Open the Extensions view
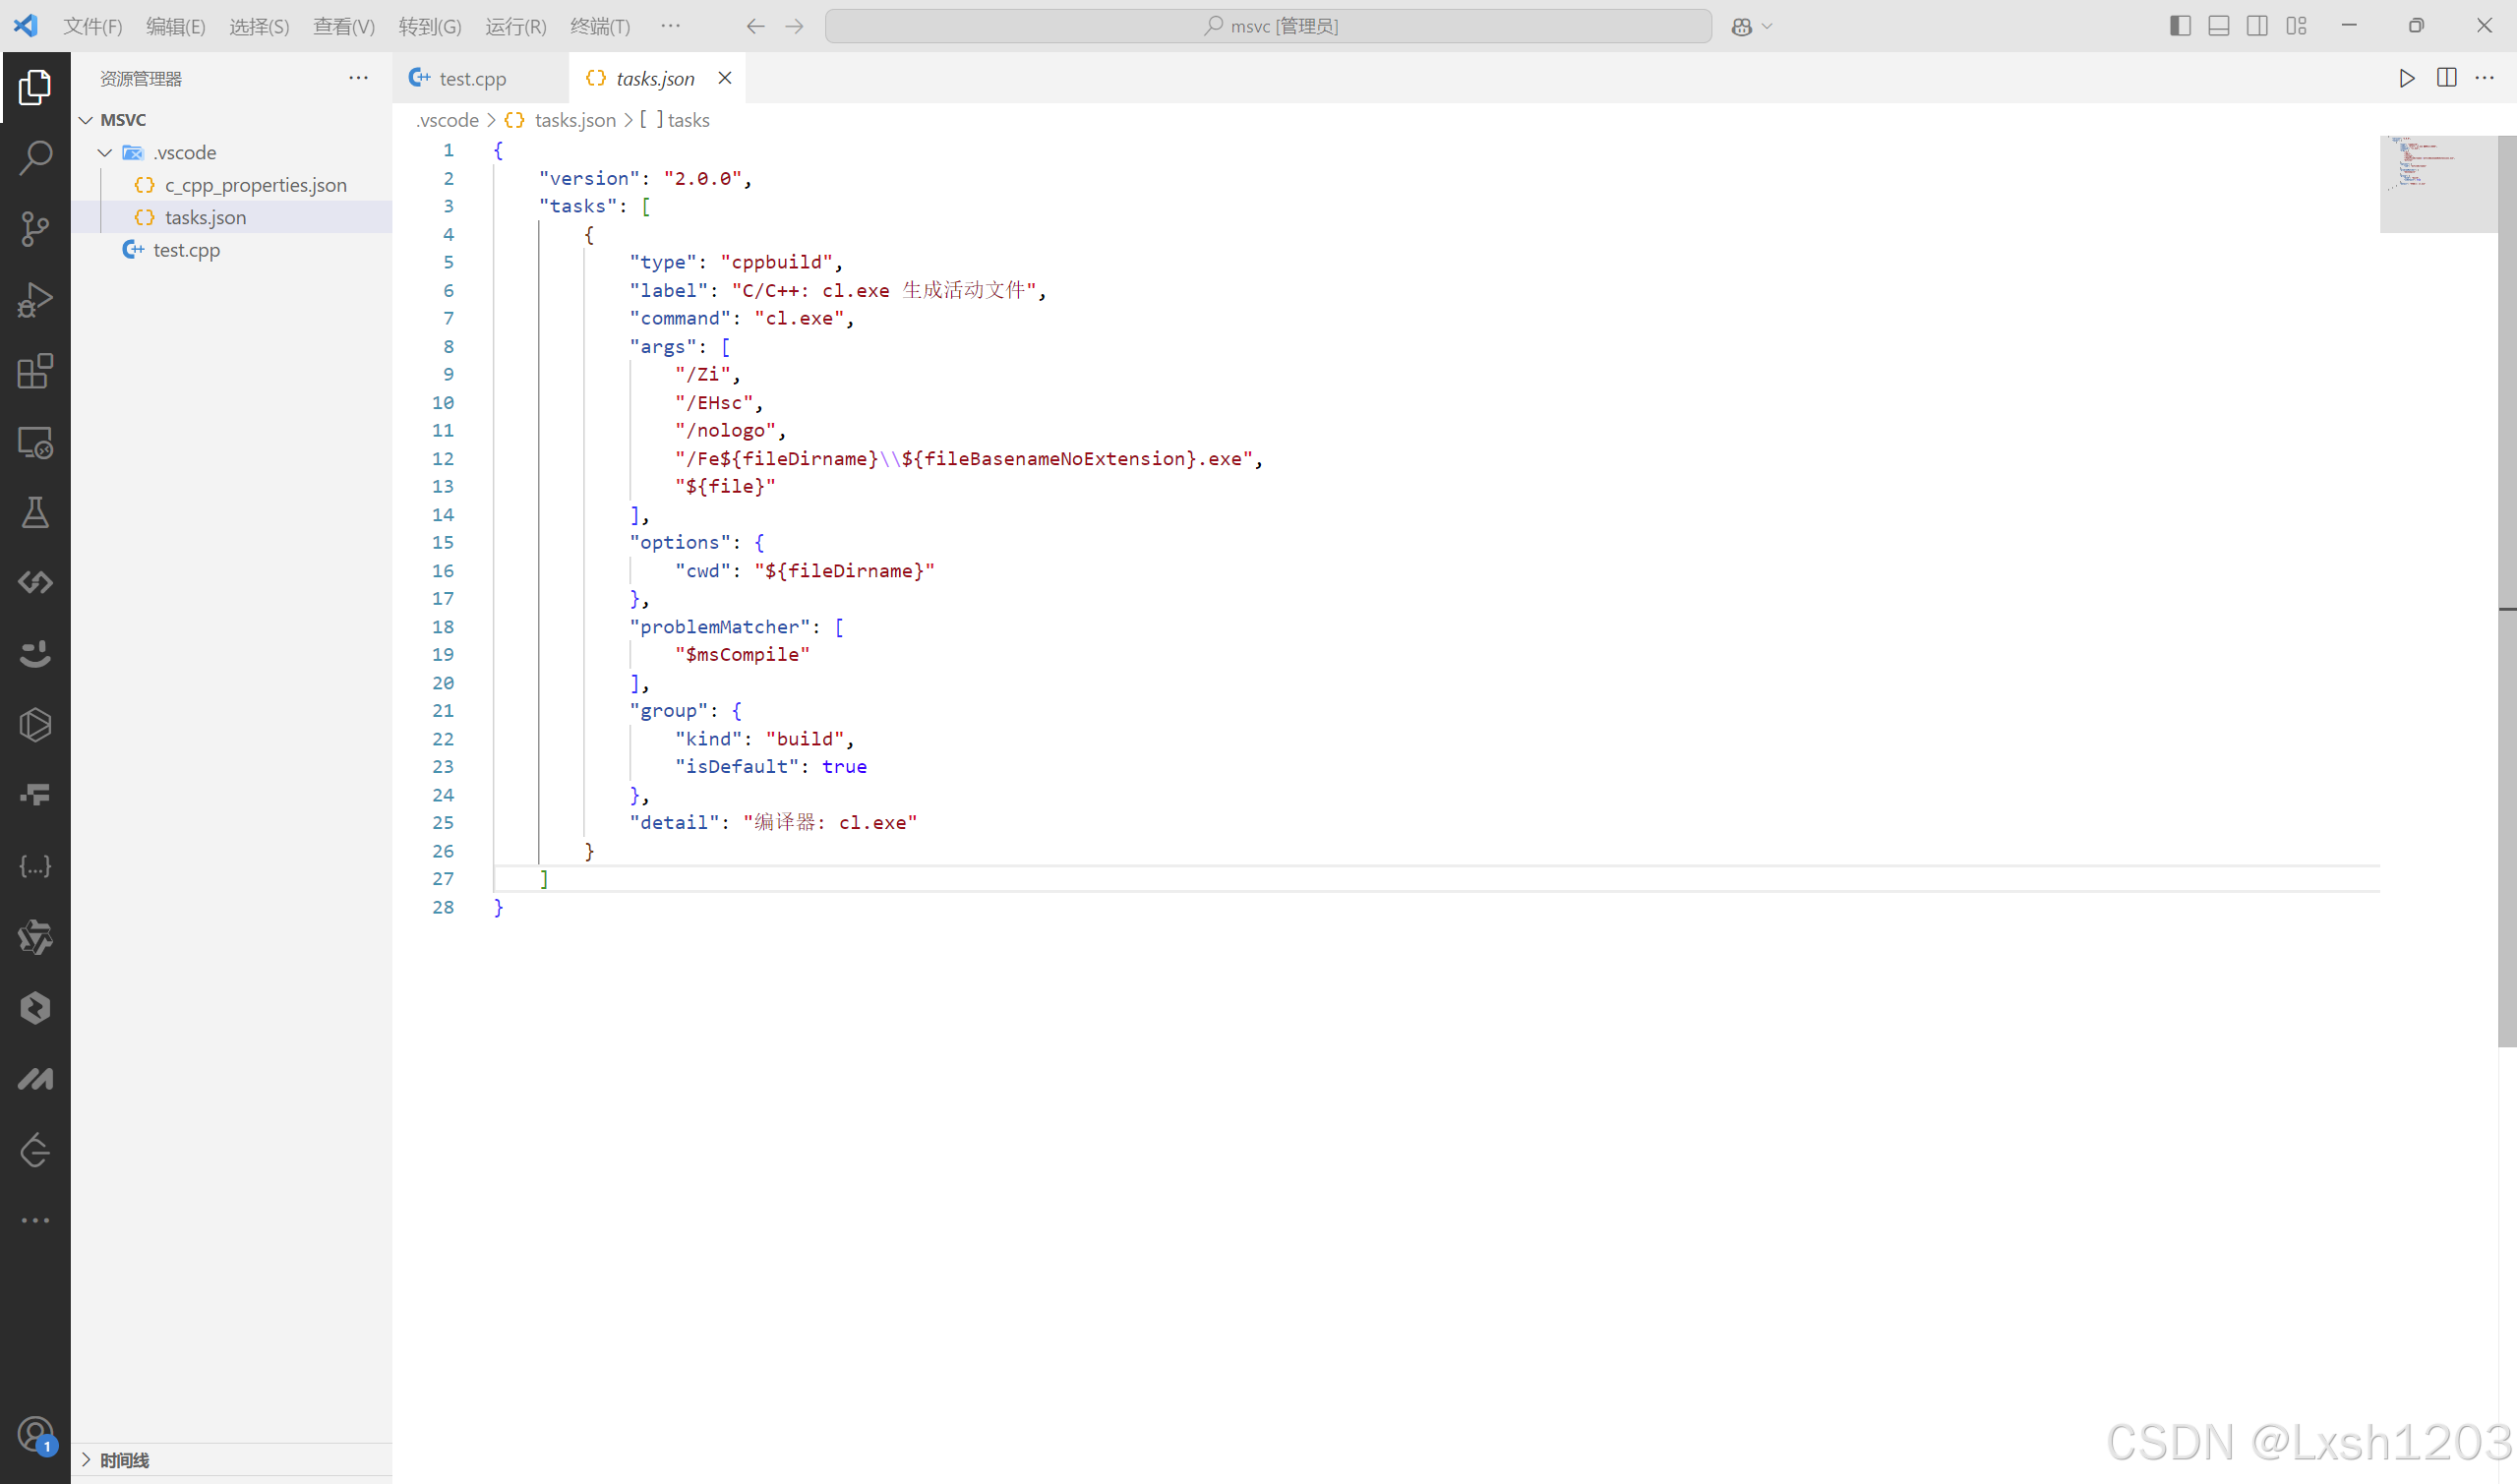Viewport: 2517px width, 1484px height. tap(35, 371)
